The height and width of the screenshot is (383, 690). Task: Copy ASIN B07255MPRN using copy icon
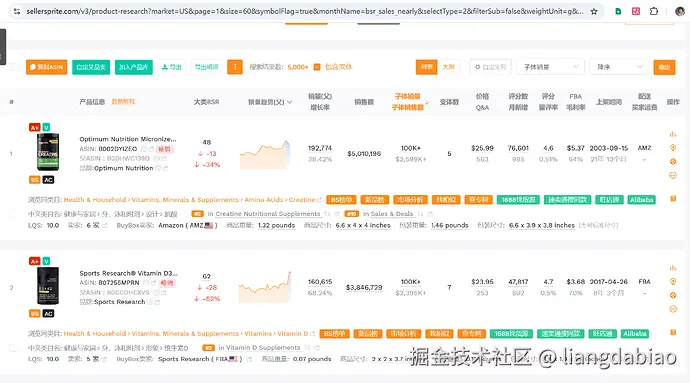point(146,283)
